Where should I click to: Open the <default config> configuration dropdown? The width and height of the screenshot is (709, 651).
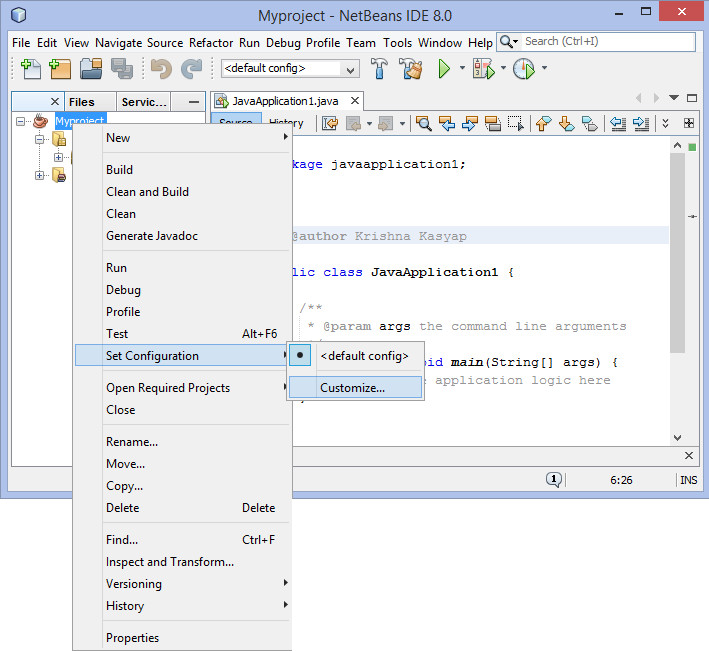(290, 69)
